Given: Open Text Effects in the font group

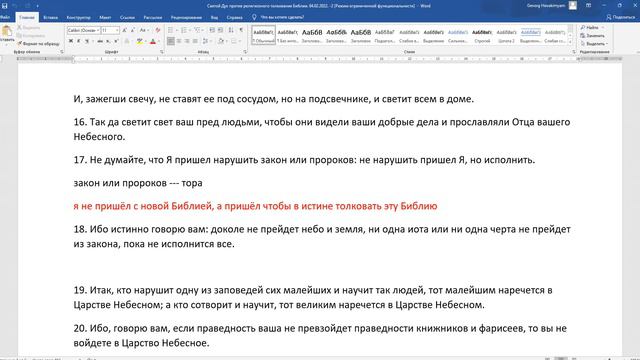Looking at the screenshot, I should pyautogui.click(x=127, y=41).
